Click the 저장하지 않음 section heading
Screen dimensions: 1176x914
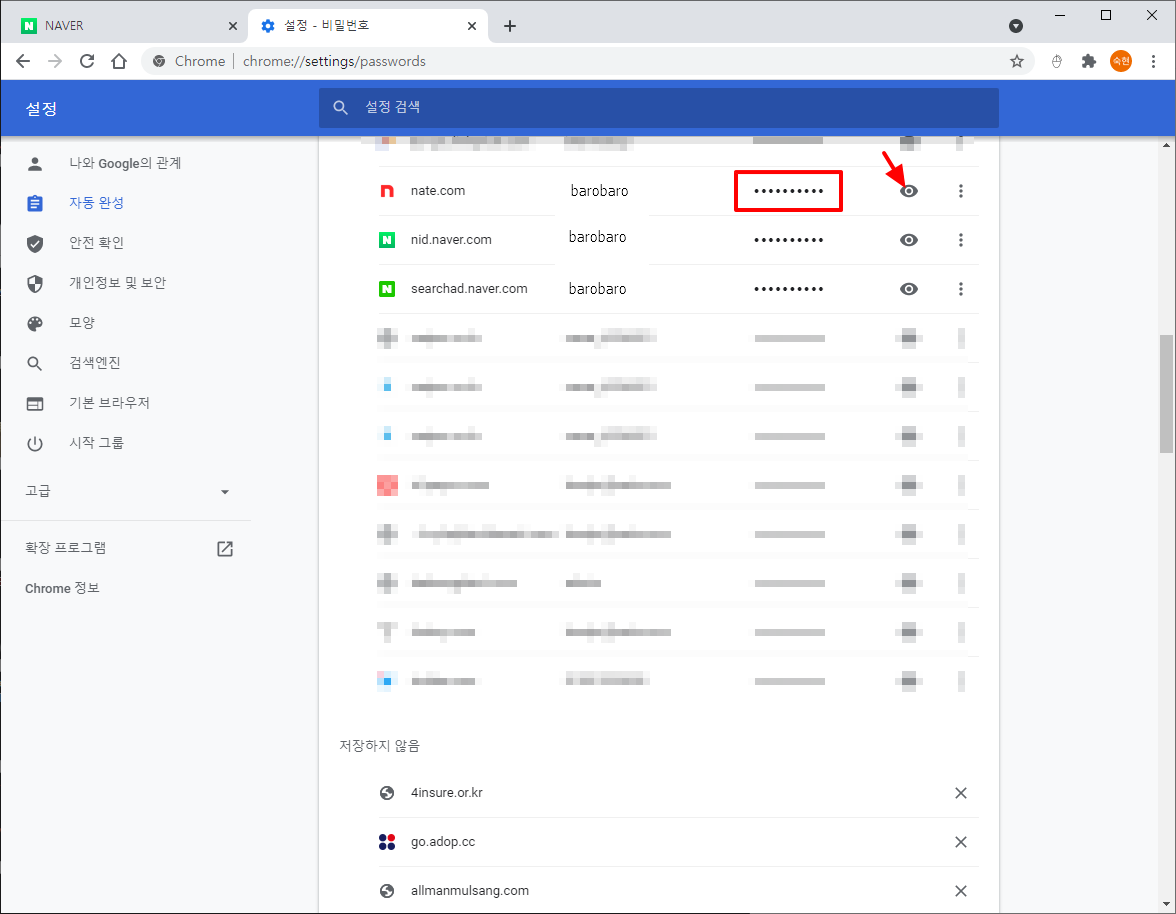pos(380,746)
